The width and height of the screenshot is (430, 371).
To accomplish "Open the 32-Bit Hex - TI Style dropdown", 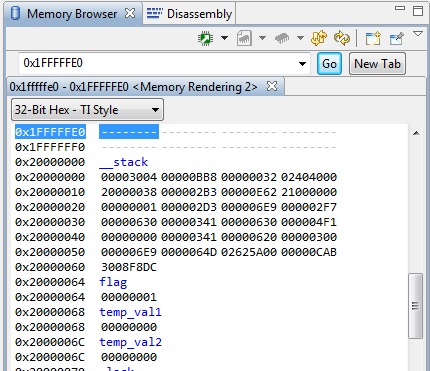I will pos(87,110).
